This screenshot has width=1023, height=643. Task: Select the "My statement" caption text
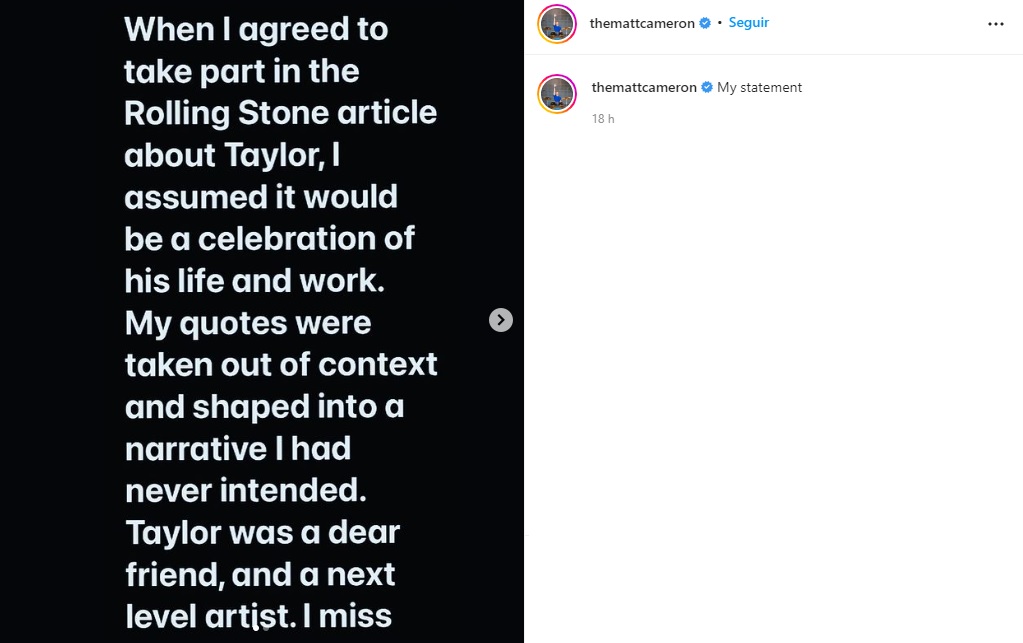(760, 88)
